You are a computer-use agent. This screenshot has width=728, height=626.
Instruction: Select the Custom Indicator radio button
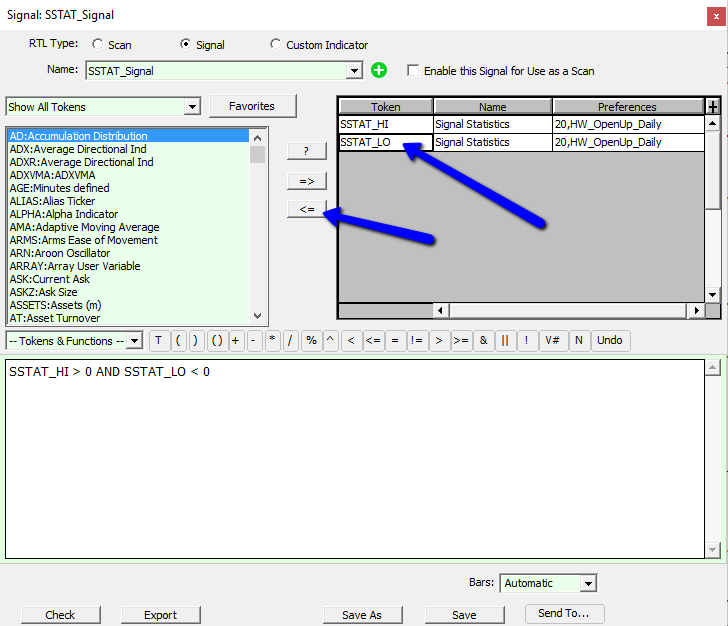point(275,44)
